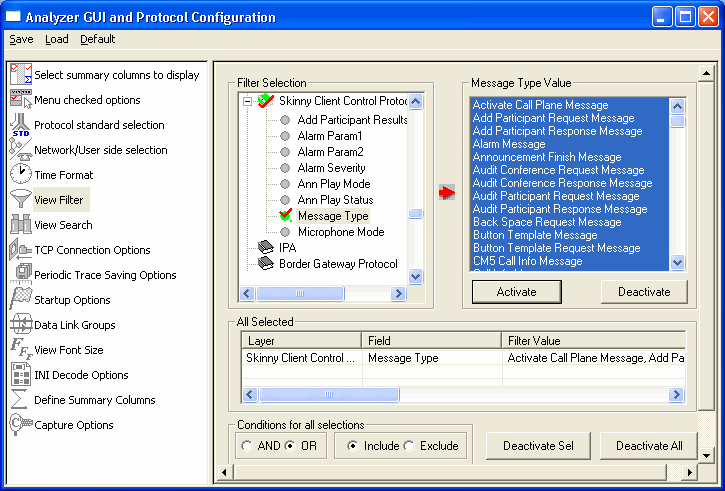Click the Deactivate button
The width and height of the screenshot is (725, 491).
[644, 292]
